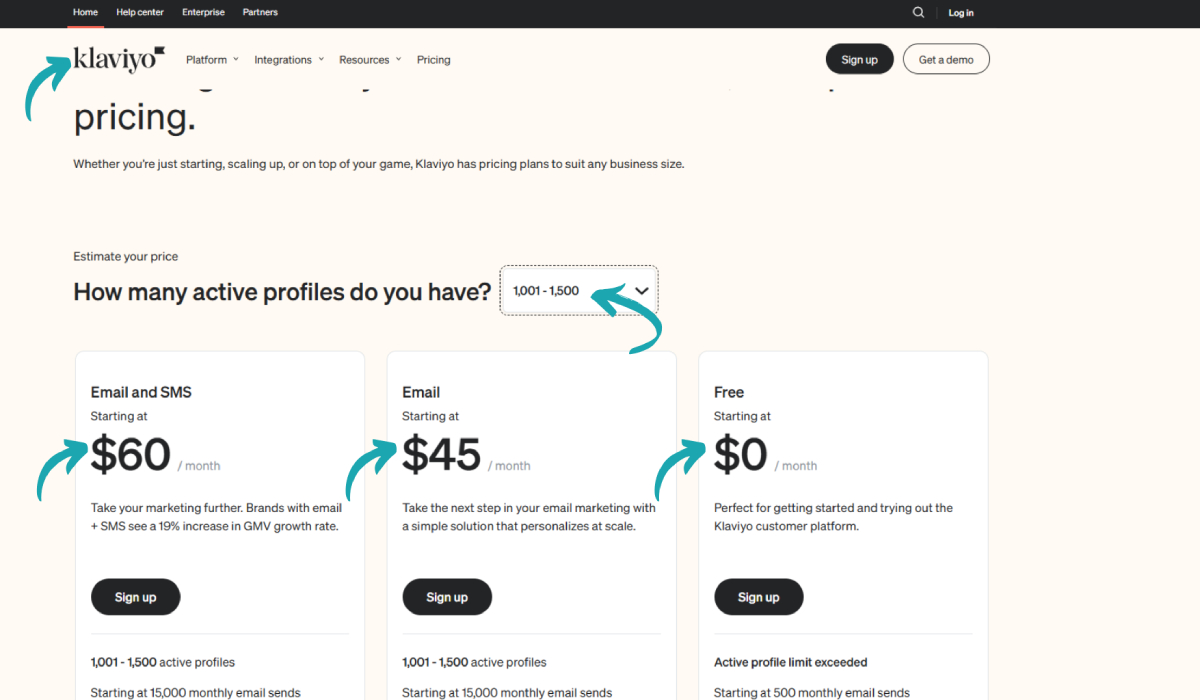1200x700 pixels.
Task: Click the $60 price on Email and SMS card
Action: (131, 455)
